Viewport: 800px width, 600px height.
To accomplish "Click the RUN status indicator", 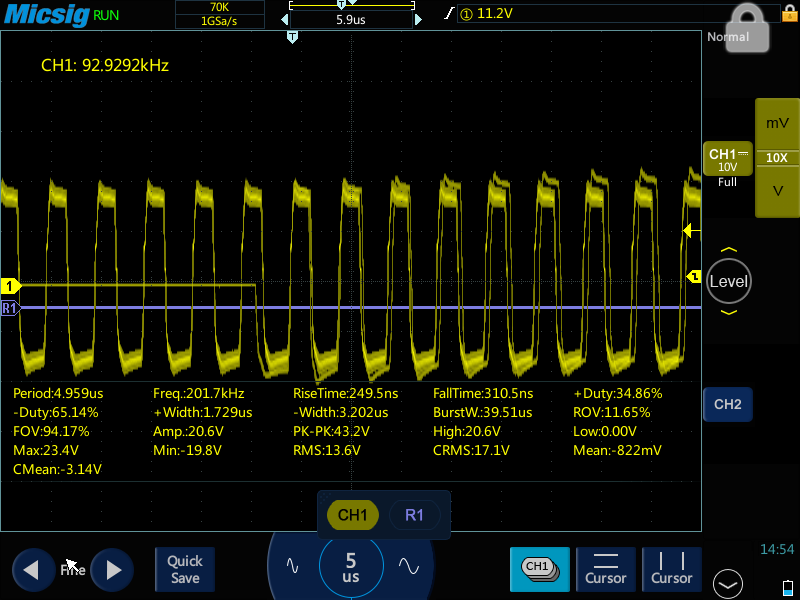I will click(106, 15).
